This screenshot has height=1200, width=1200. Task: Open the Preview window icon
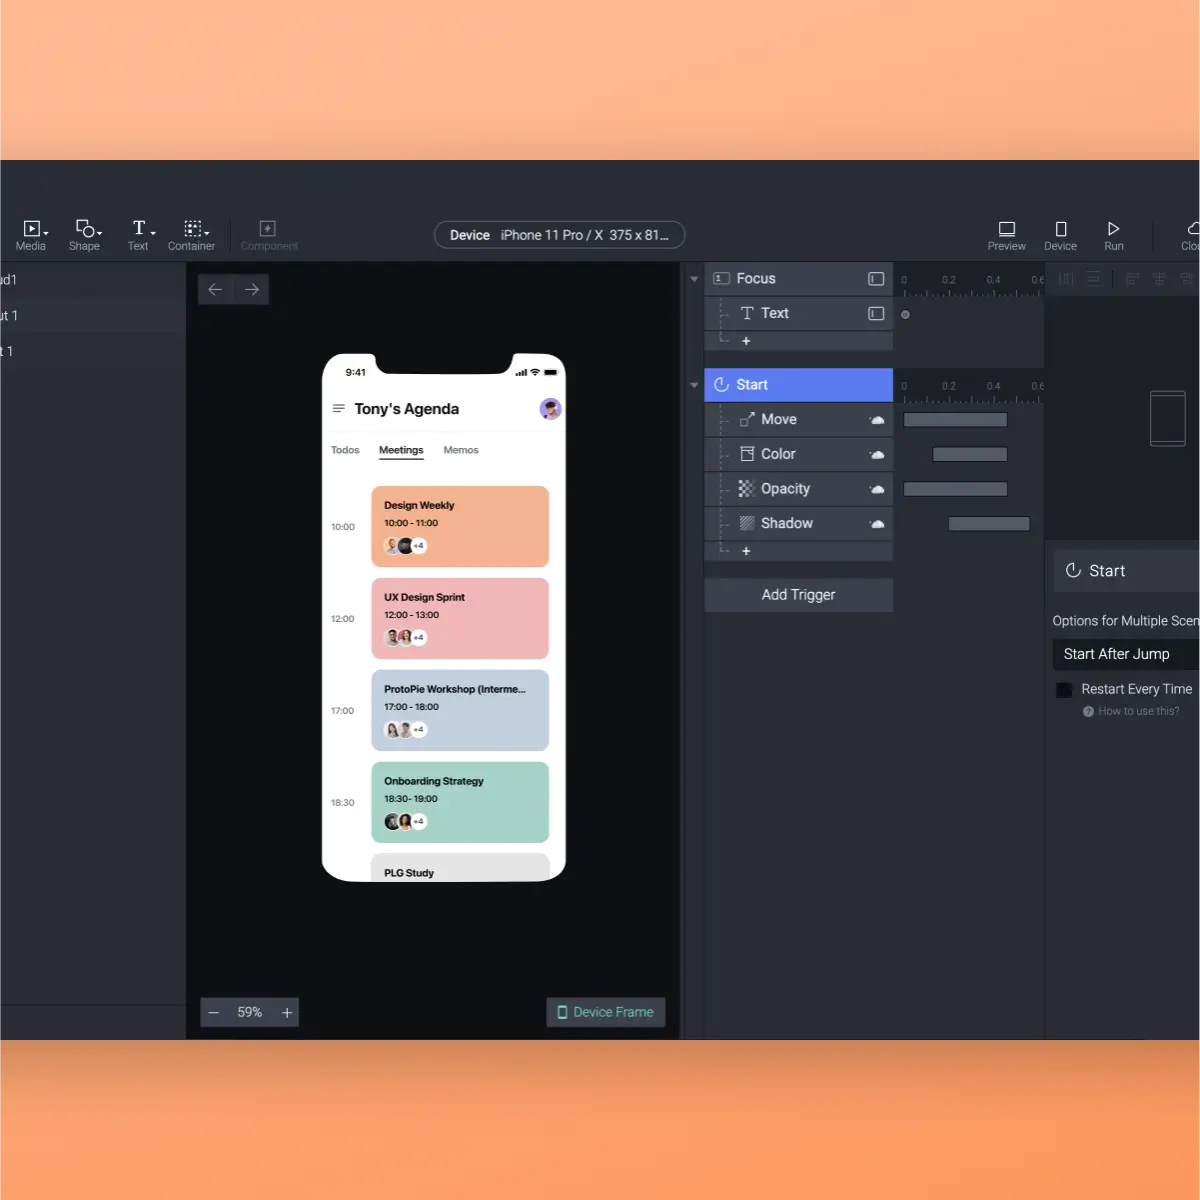1006,235
